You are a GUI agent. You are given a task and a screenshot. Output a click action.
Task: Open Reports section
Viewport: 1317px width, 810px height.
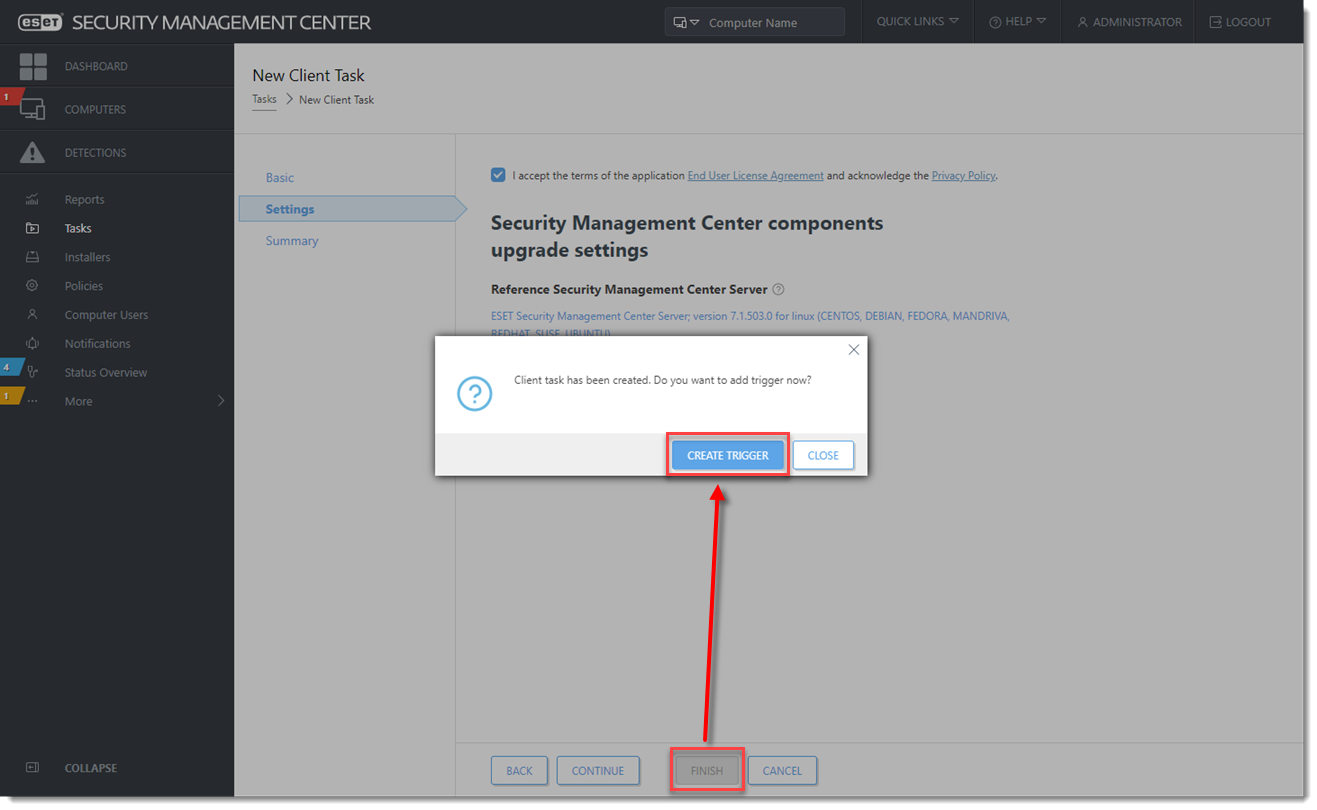point(84,200)
